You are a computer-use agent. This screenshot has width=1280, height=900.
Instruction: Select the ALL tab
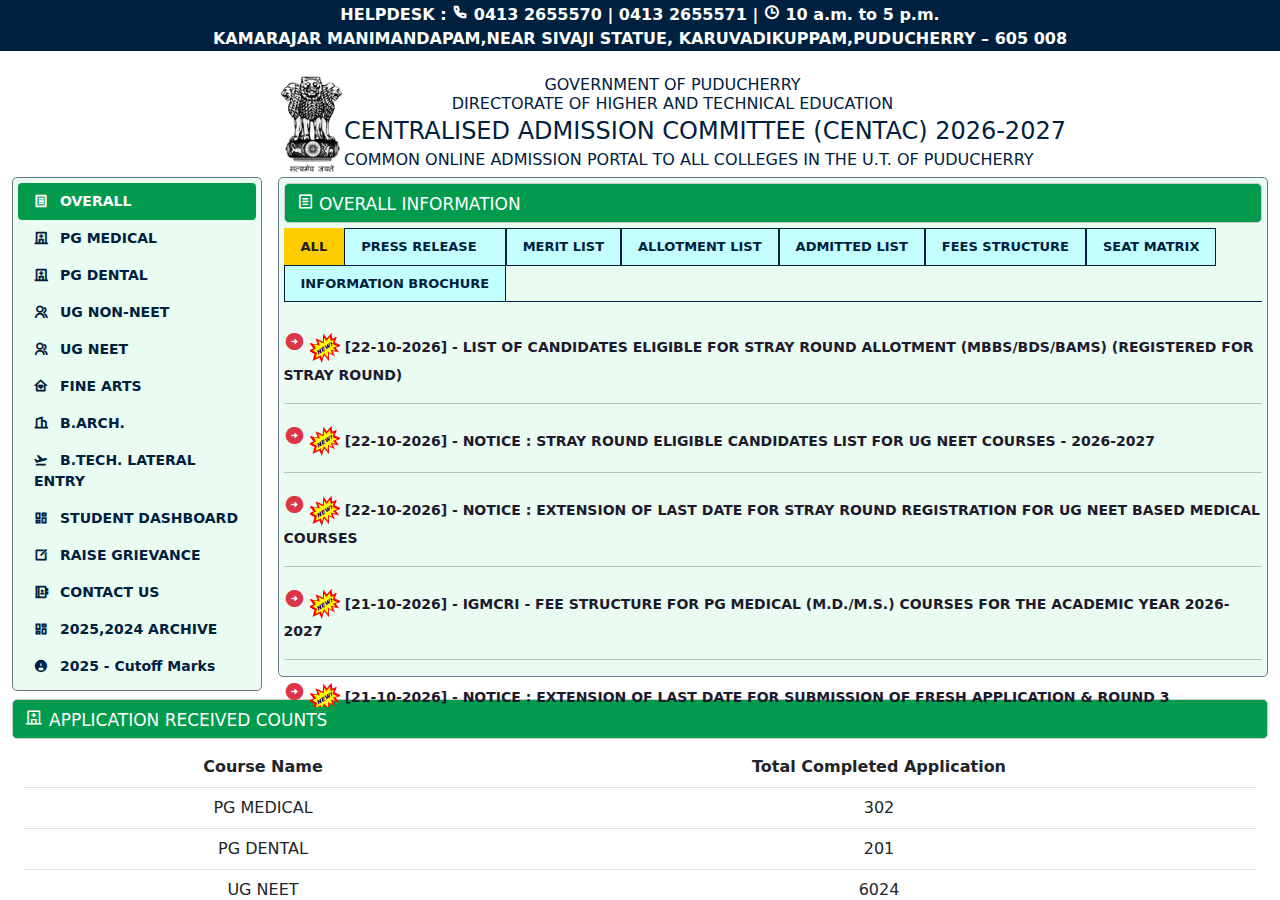click(314, 247)
